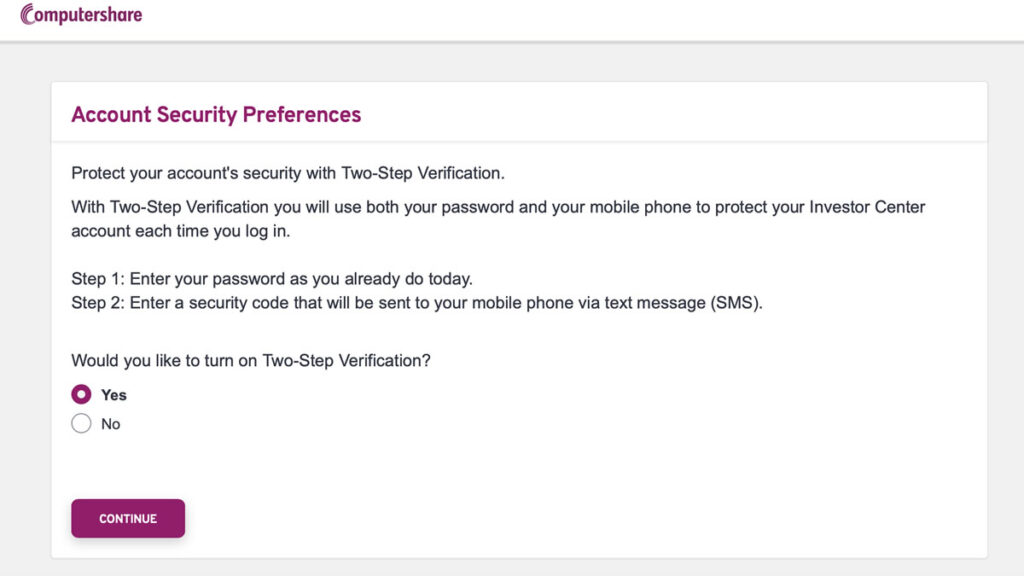Click the Protect your account's security sentence

coord(288,173)
